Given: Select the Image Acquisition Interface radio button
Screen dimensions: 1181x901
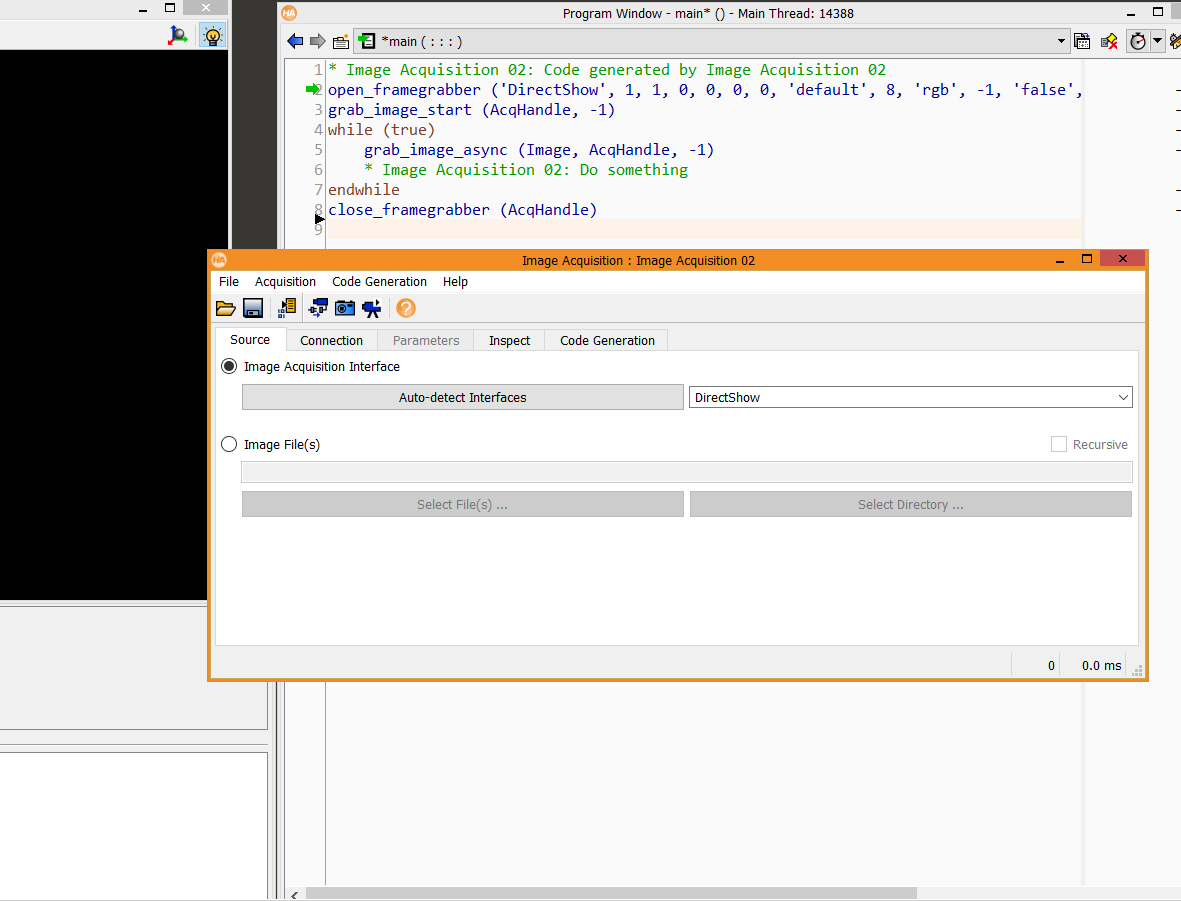Looking at the screenshot, I should click(229, 366).
